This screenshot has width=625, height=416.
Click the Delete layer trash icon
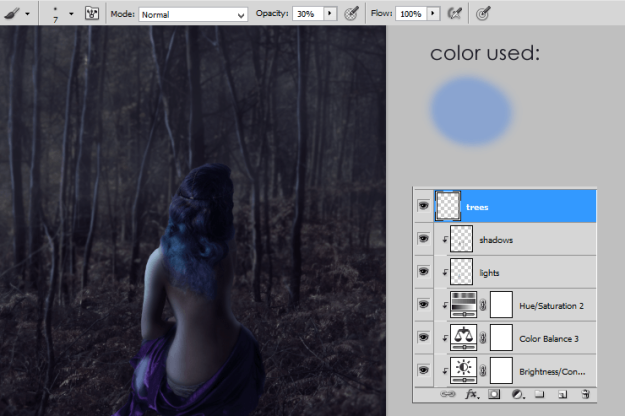[x=585, y=394]
